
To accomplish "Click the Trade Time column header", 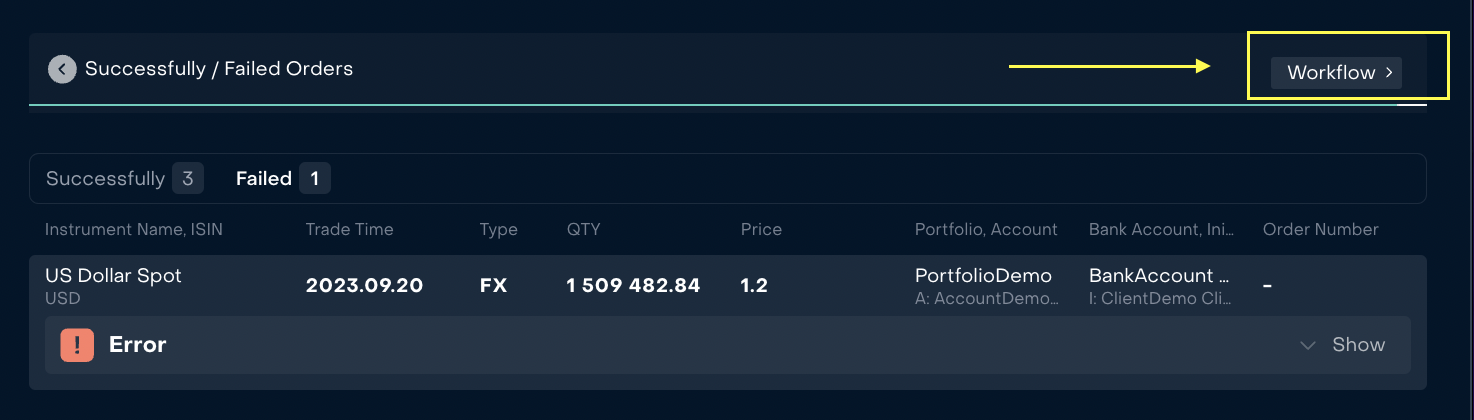I will pos(349,230).
